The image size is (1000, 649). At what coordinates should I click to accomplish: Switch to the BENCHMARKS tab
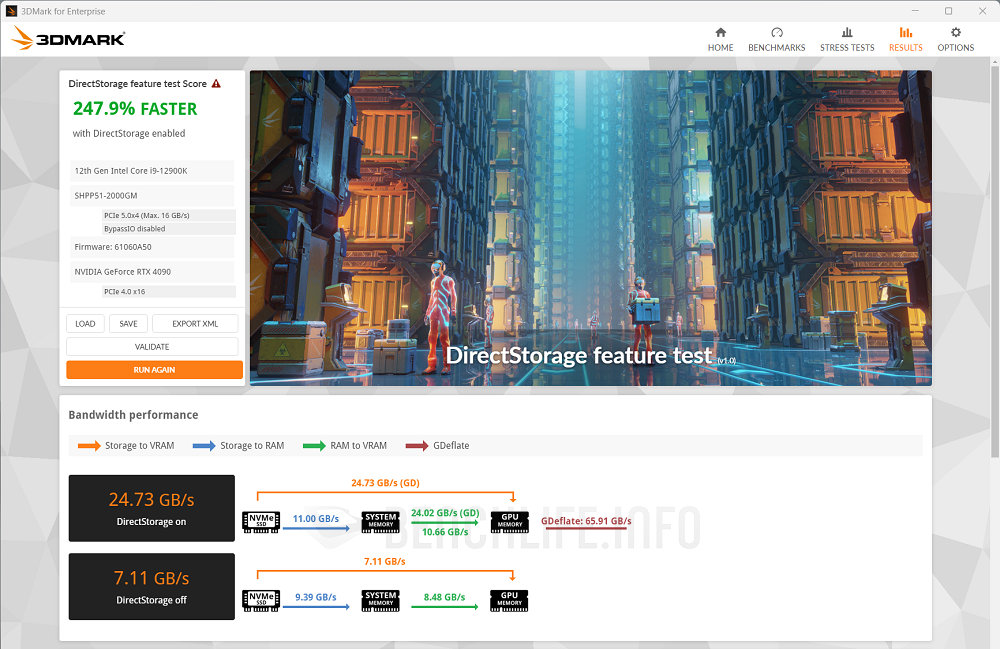tap(777, 40)
